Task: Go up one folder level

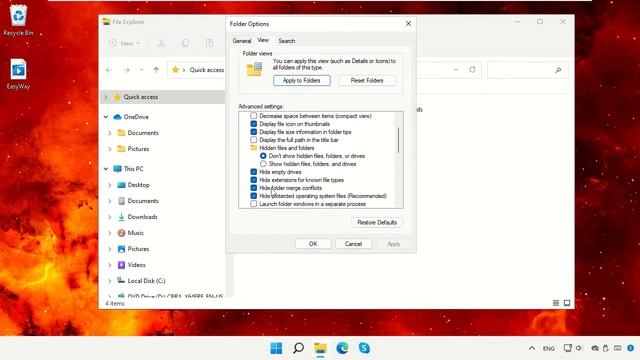Action: [156, 70]
